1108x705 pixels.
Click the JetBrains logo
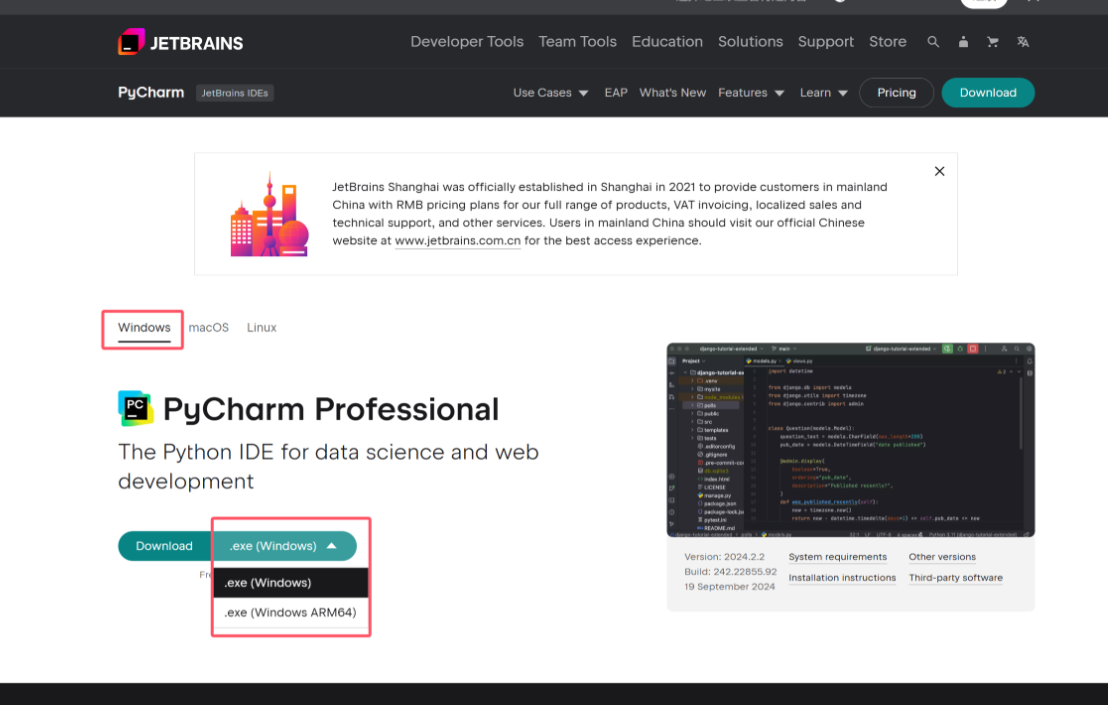point(180,42)
